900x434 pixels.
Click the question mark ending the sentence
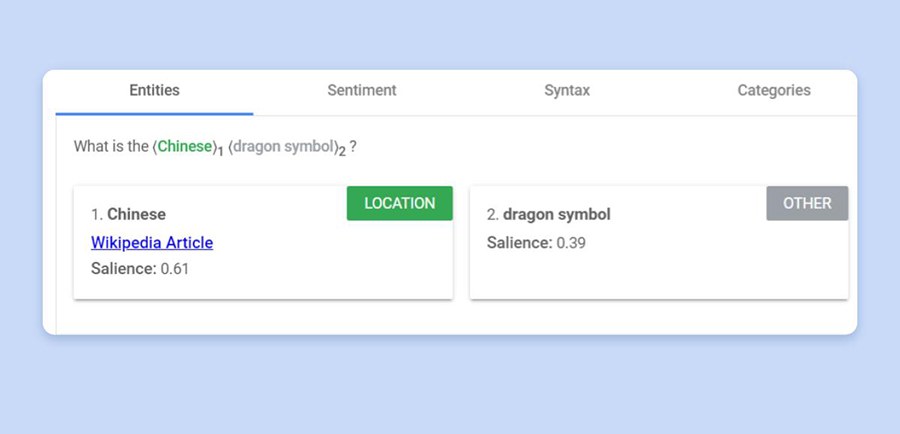pos(353,146)
